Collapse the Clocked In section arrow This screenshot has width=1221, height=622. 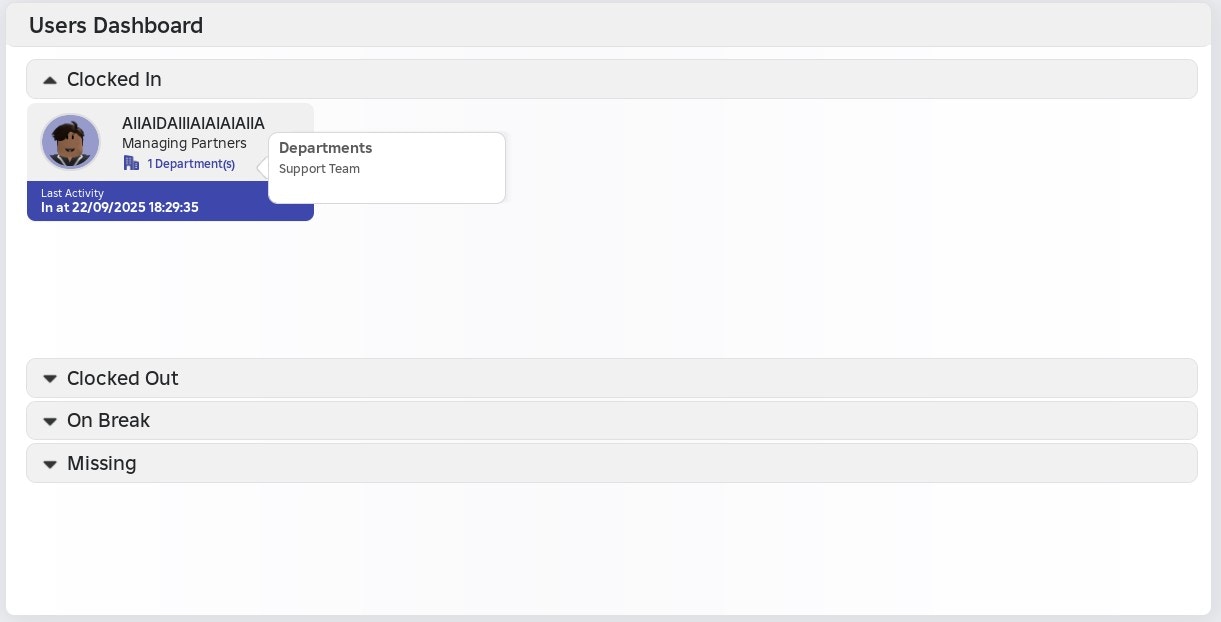50,80
